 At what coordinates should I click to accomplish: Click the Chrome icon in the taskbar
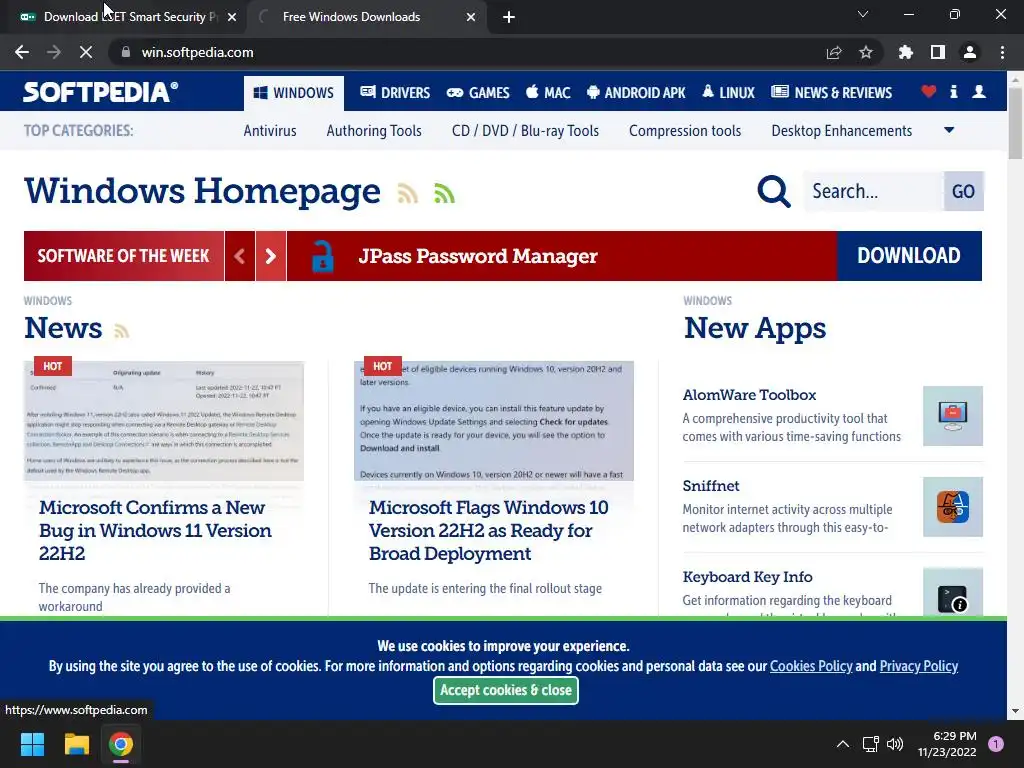(x=121, y=744)
